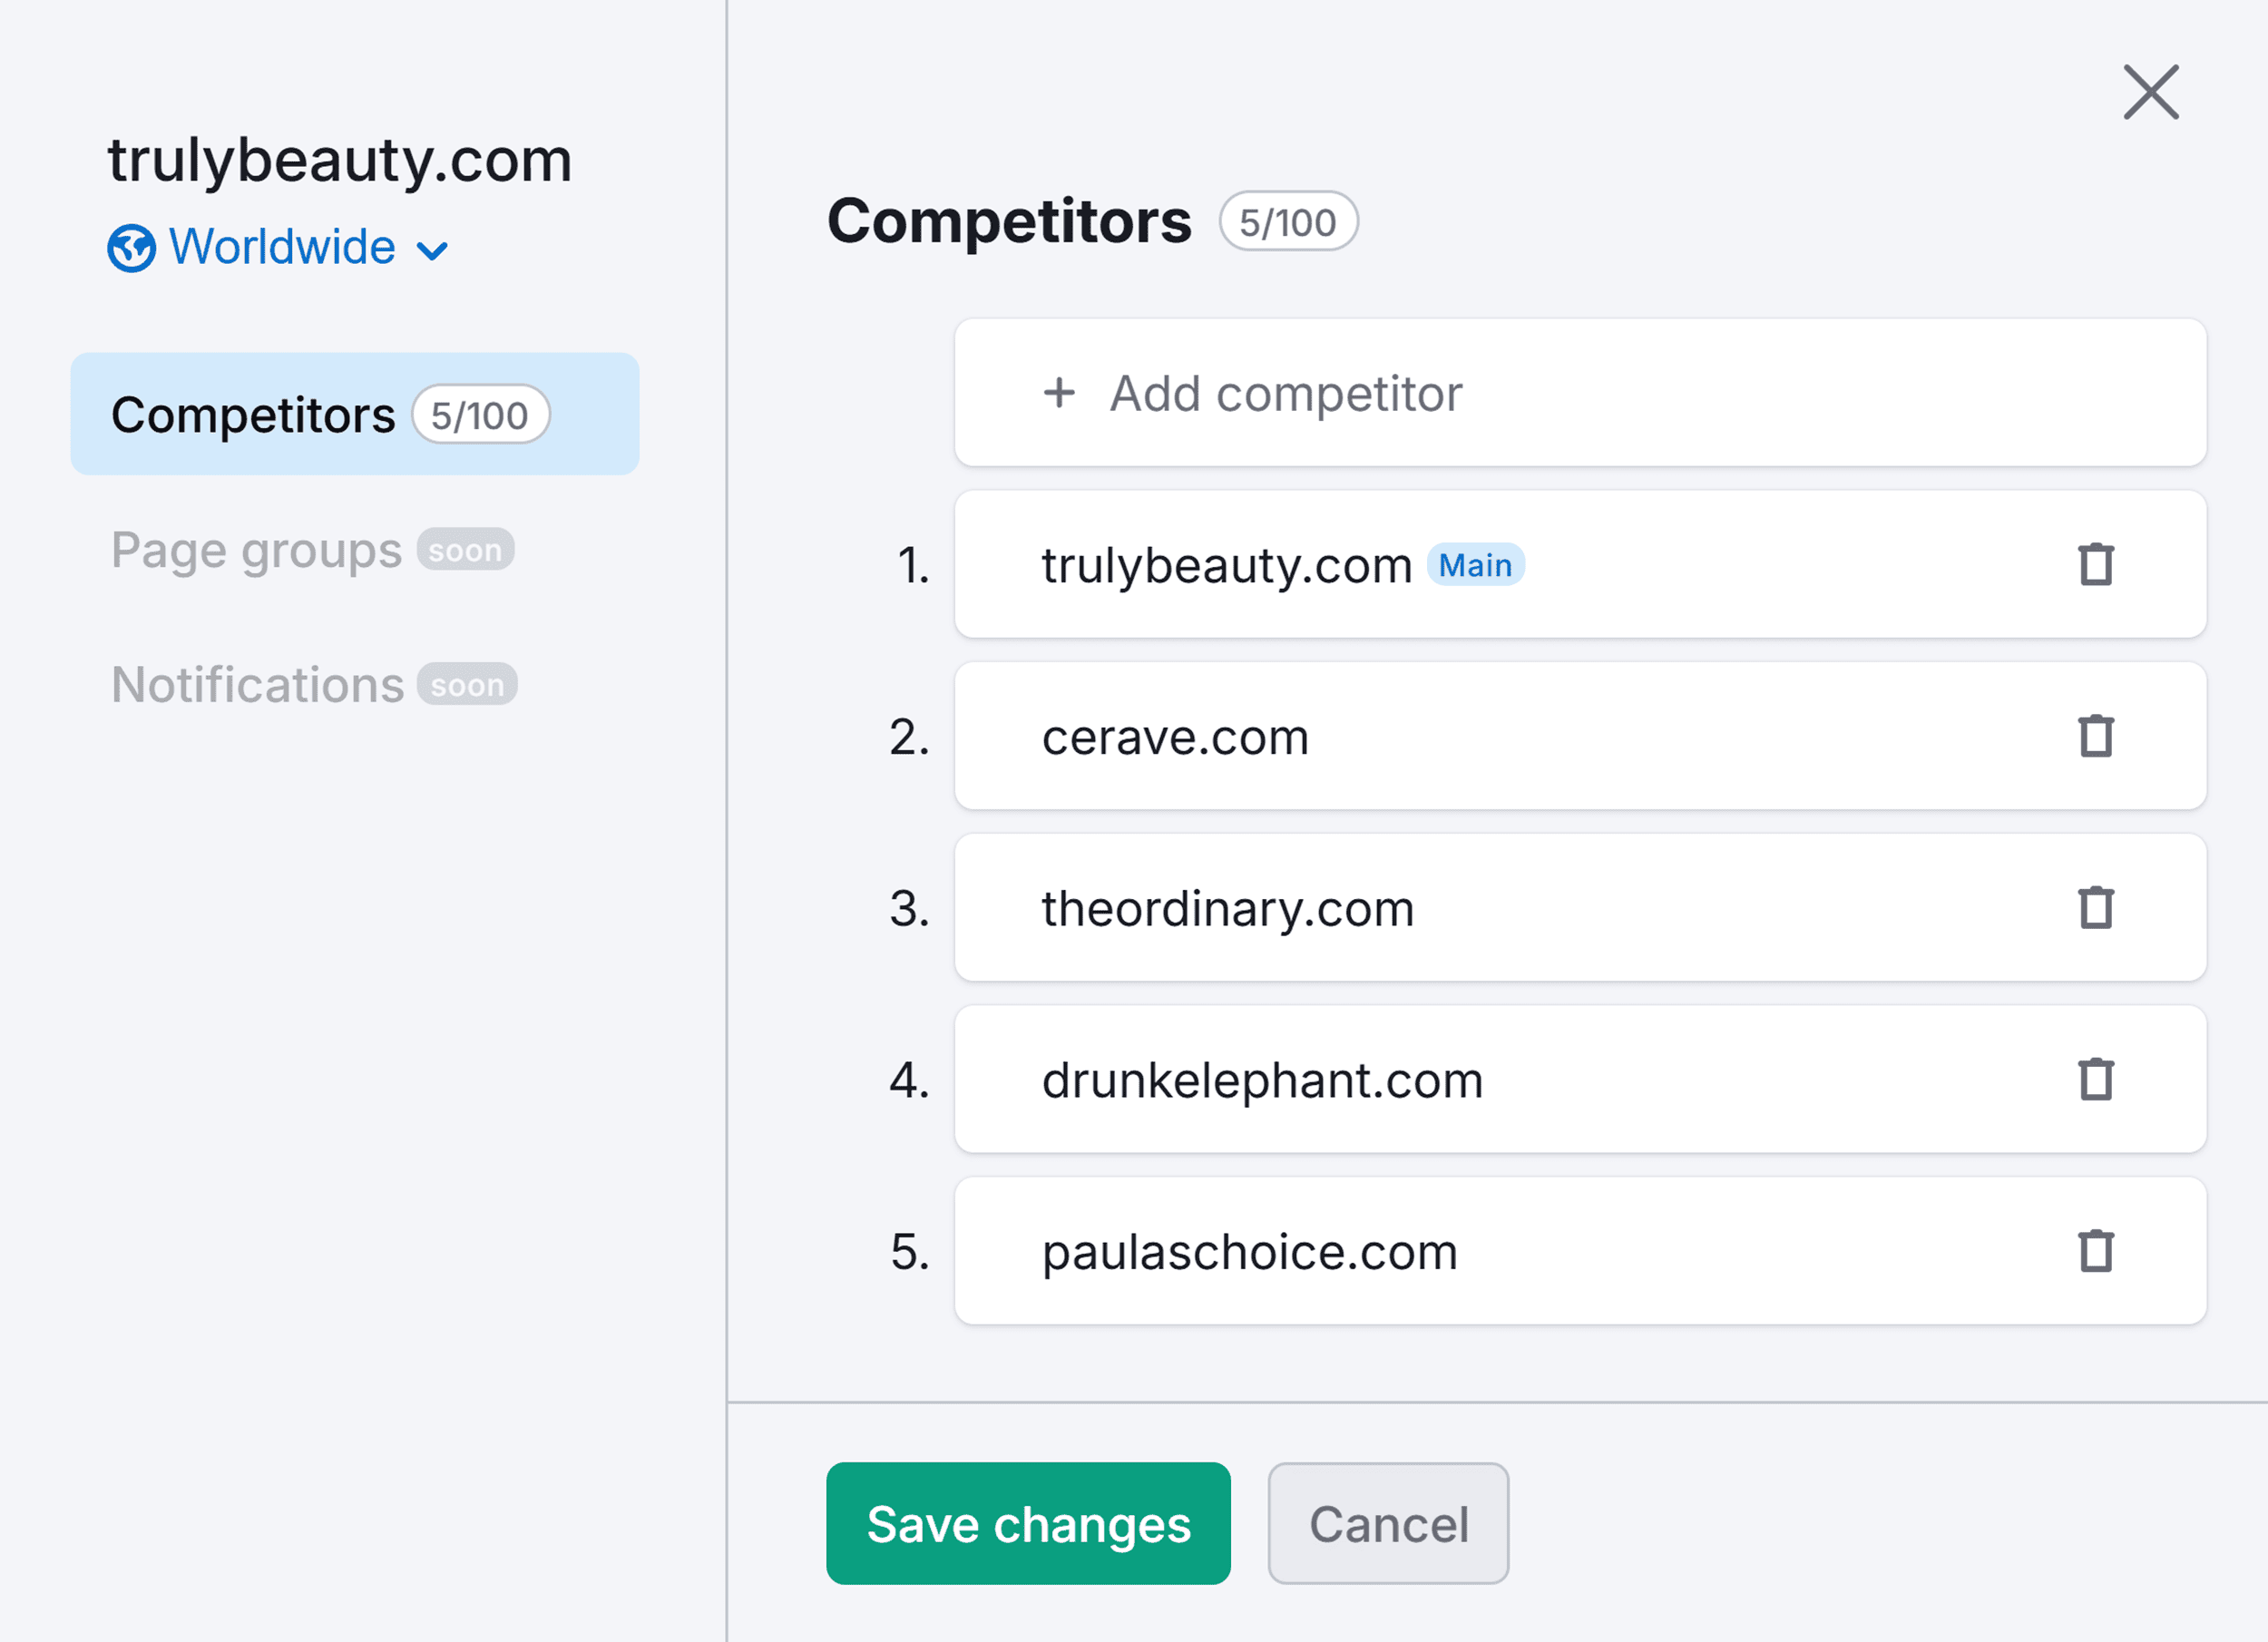
Task: Focus the Add competitor input field
Action: (1580, 393)
